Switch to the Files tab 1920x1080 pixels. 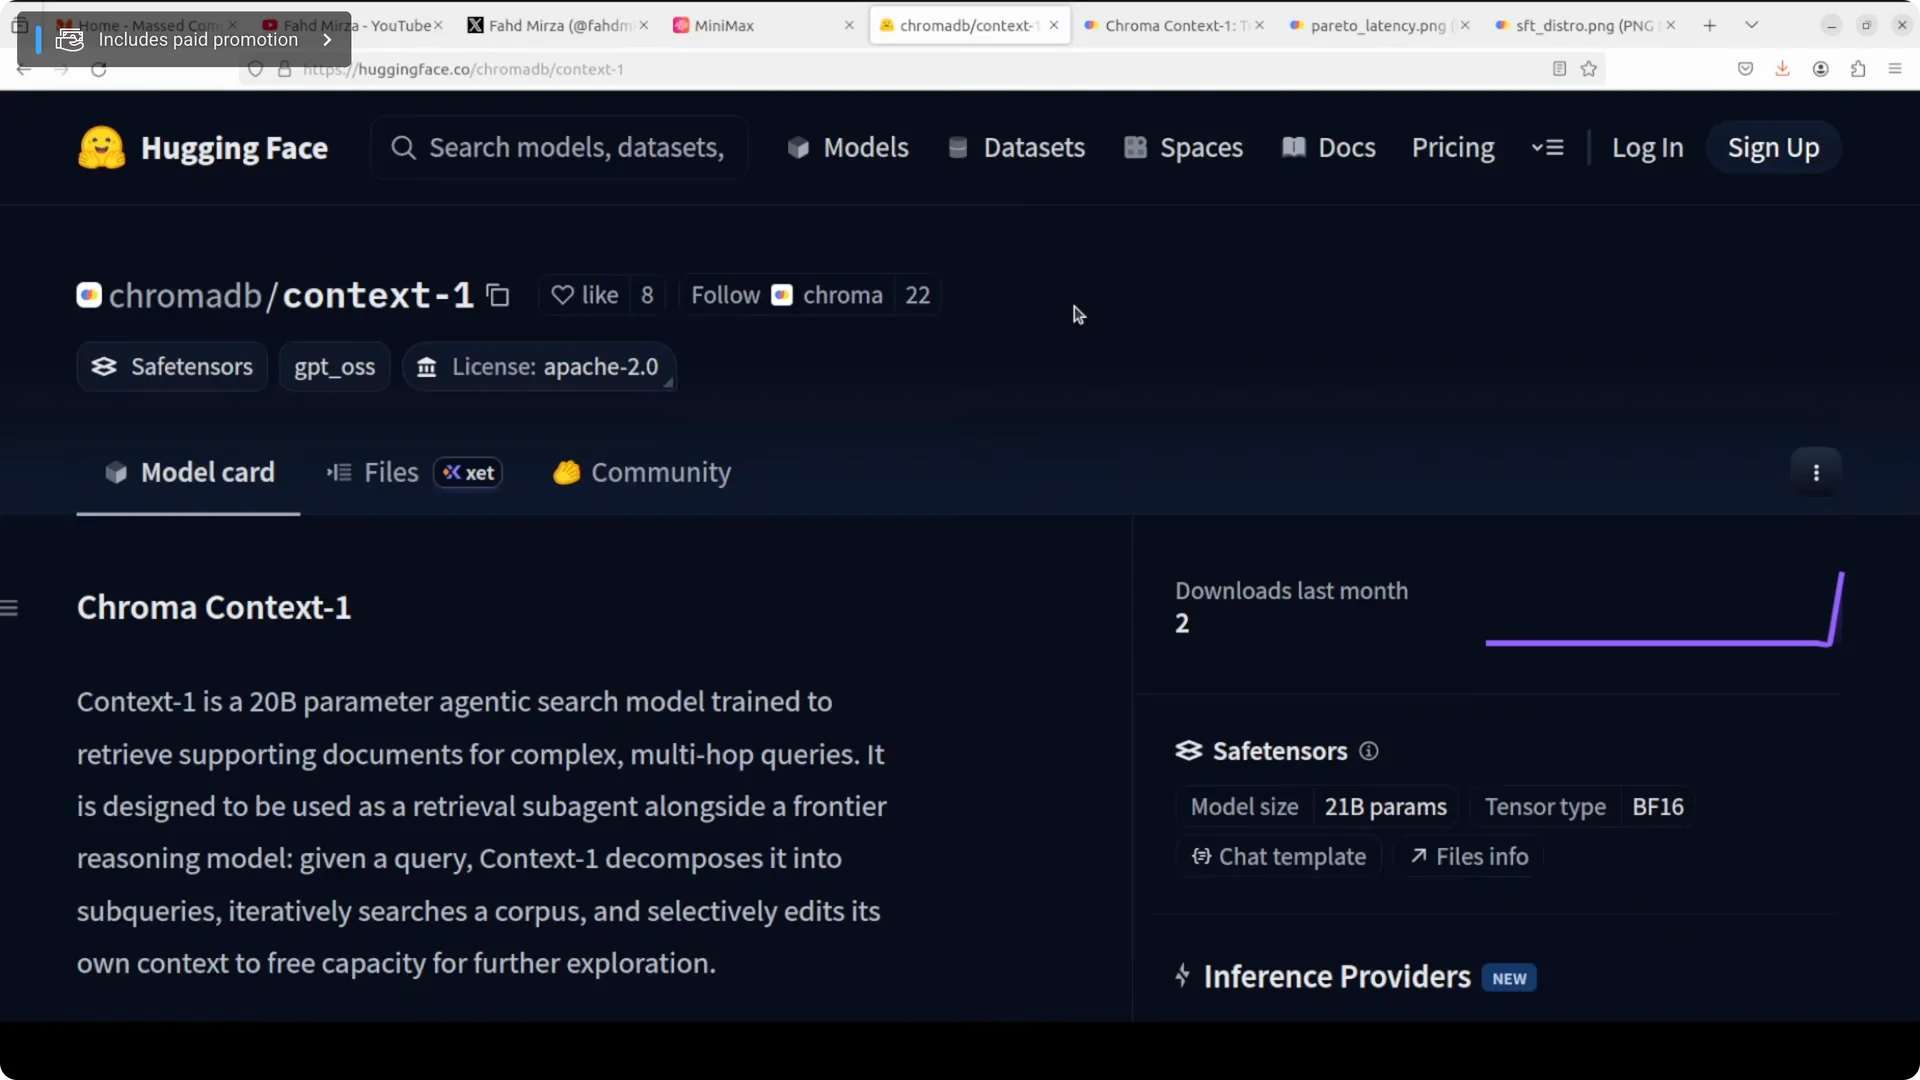point(413,473)
